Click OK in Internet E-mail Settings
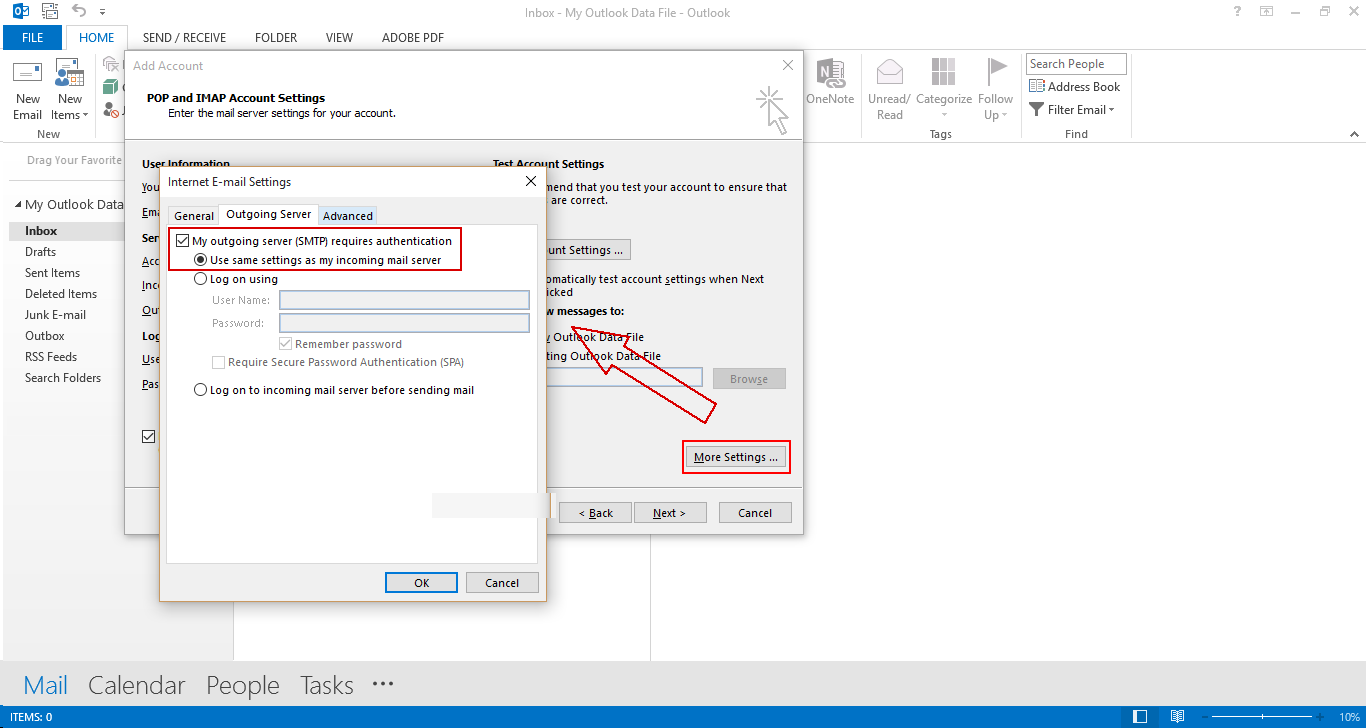 point(421,583)
